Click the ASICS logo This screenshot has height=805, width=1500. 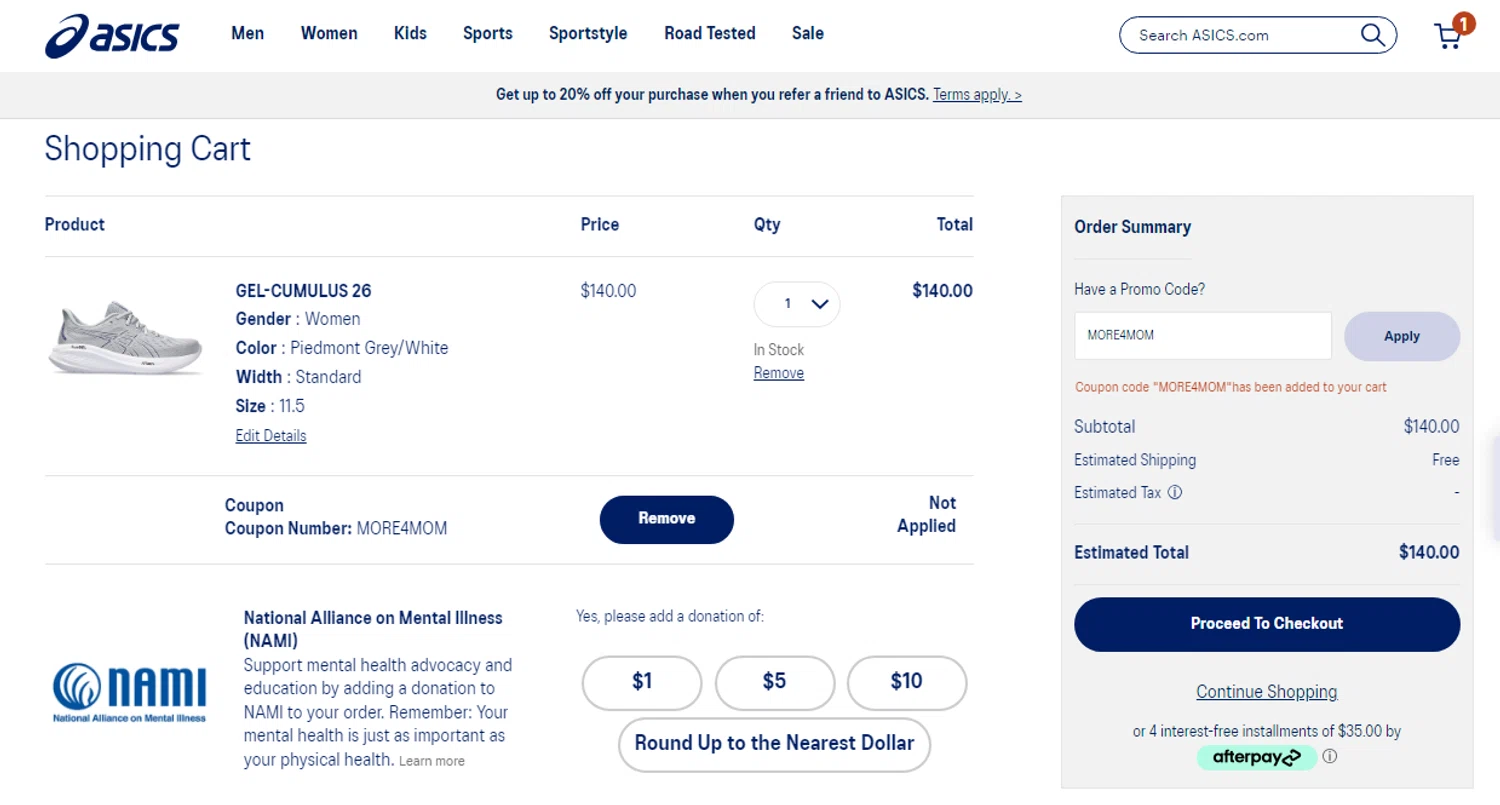112,36
